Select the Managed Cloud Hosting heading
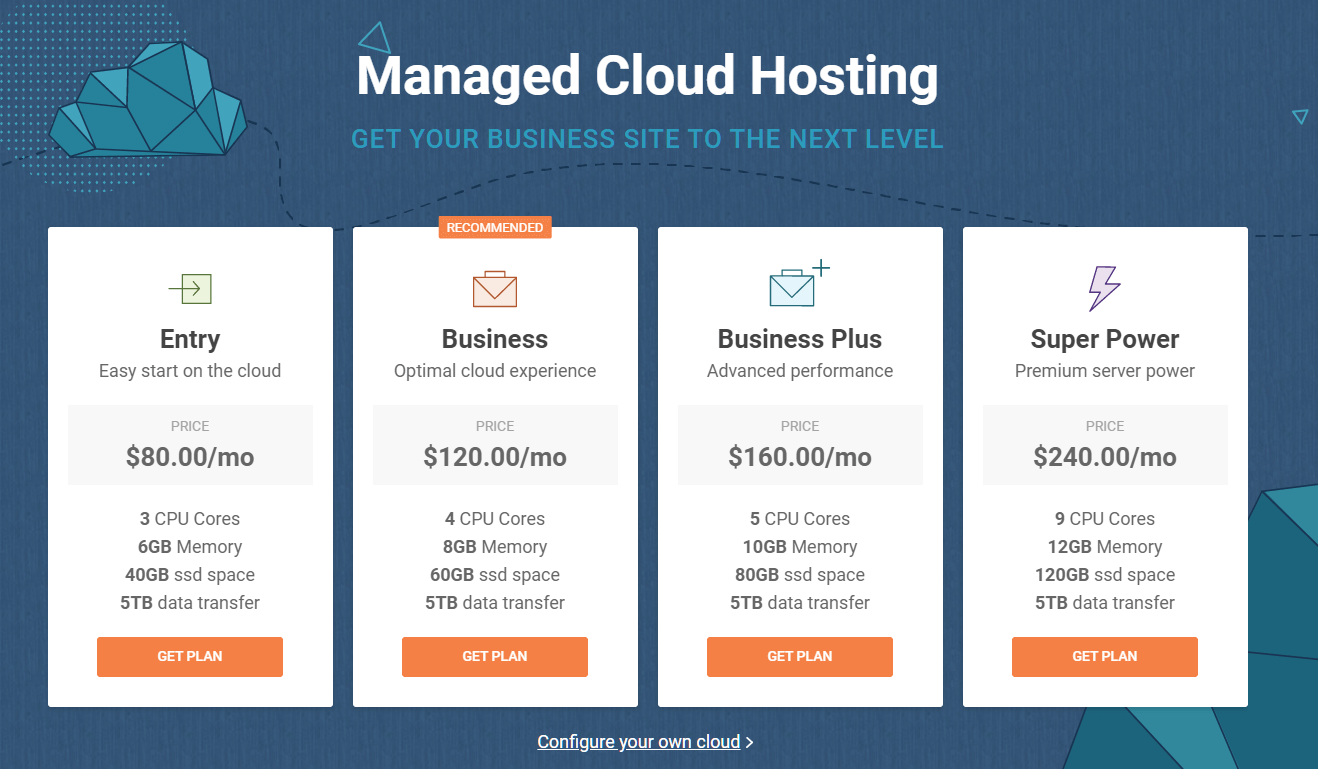Image resolution: width=1318 pixels, height=769 pixels. pos(647,76)
